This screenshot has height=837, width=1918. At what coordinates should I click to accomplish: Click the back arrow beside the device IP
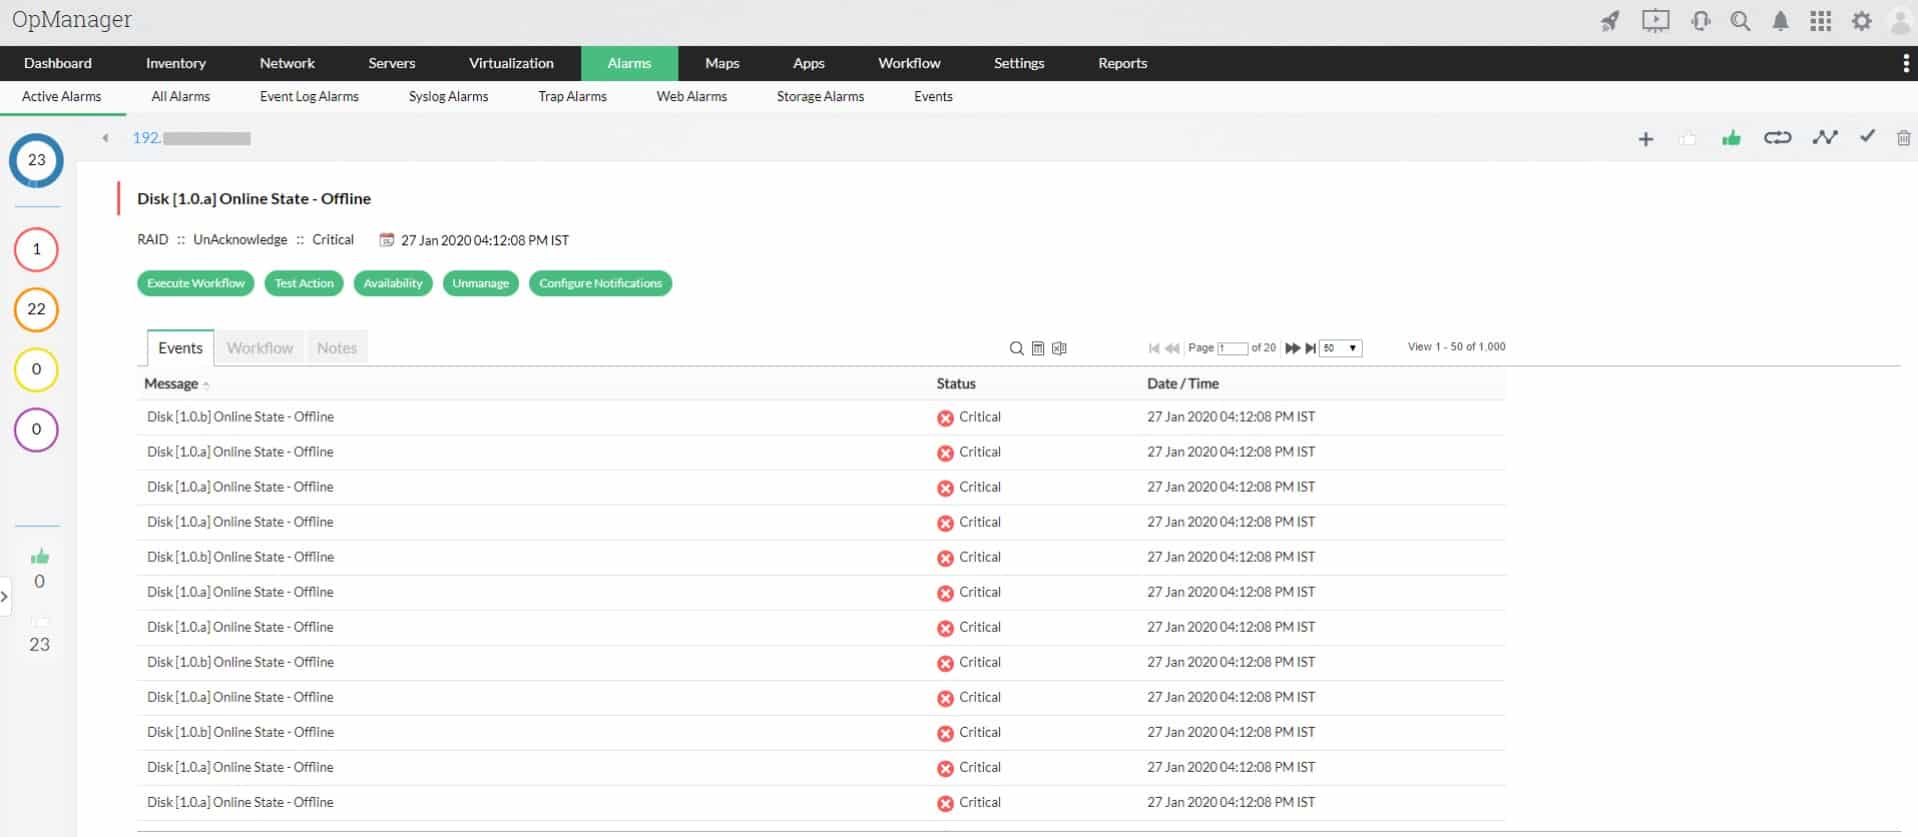105,138
